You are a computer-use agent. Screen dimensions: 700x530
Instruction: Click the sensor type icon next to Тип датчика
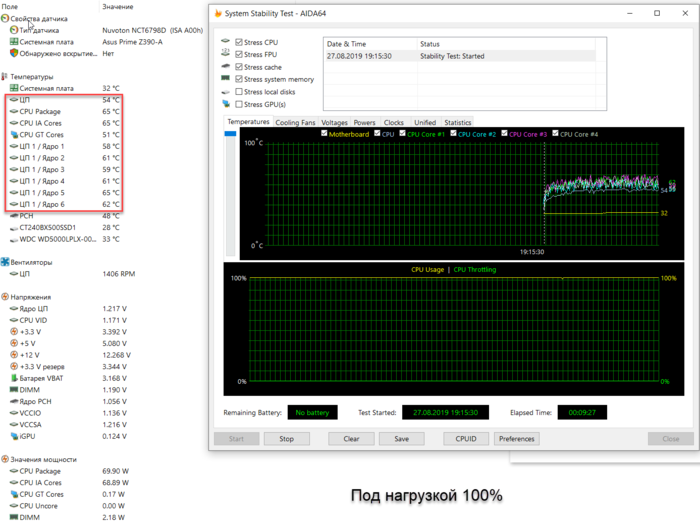pos(14,30)
